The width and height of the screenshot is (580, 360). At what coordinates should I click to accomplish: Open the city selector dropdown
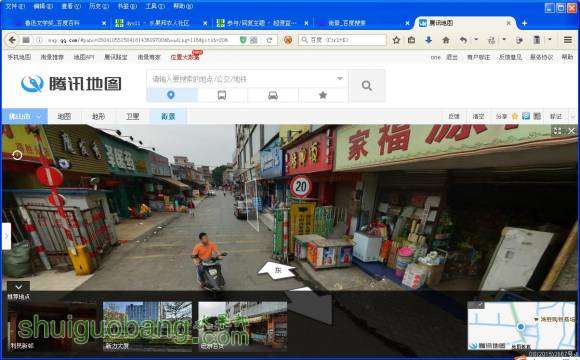pos(24,116)
